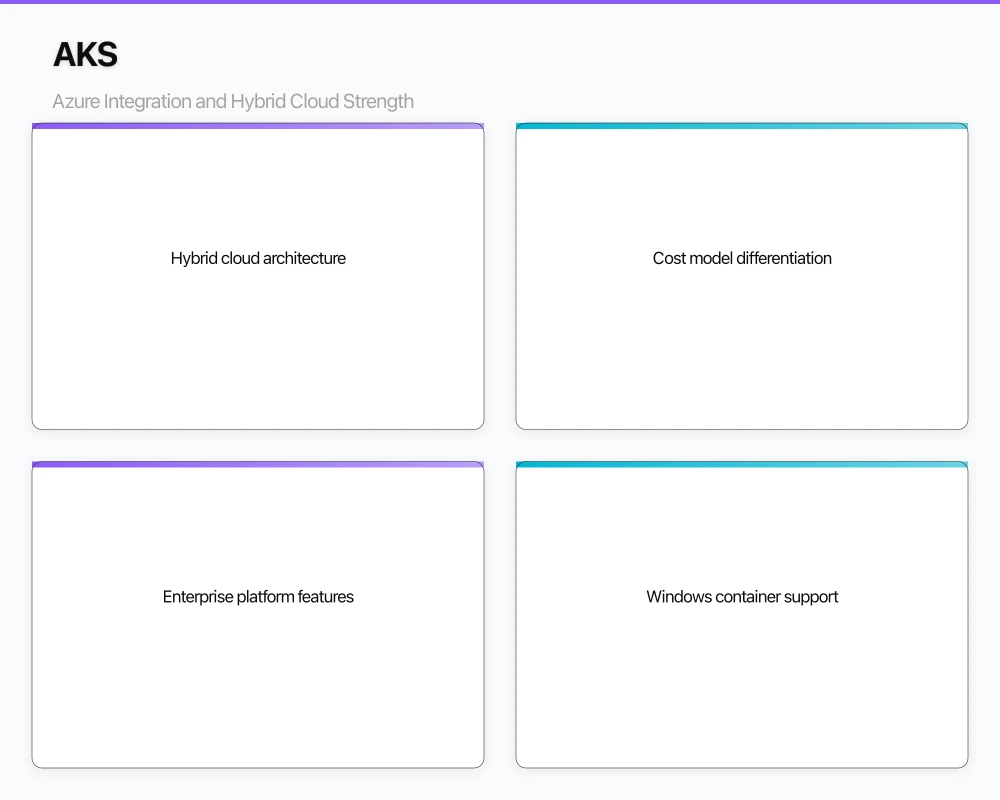The width and height of the screenshot is (1000, 800).
Task: Open the Windows container support card
Action: click(x=742, y=614)
